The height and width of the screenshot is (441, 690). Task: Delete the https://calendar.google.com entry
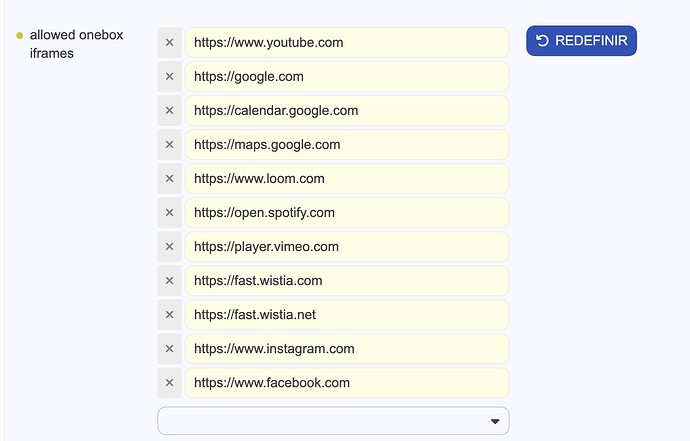click(169, 110)
